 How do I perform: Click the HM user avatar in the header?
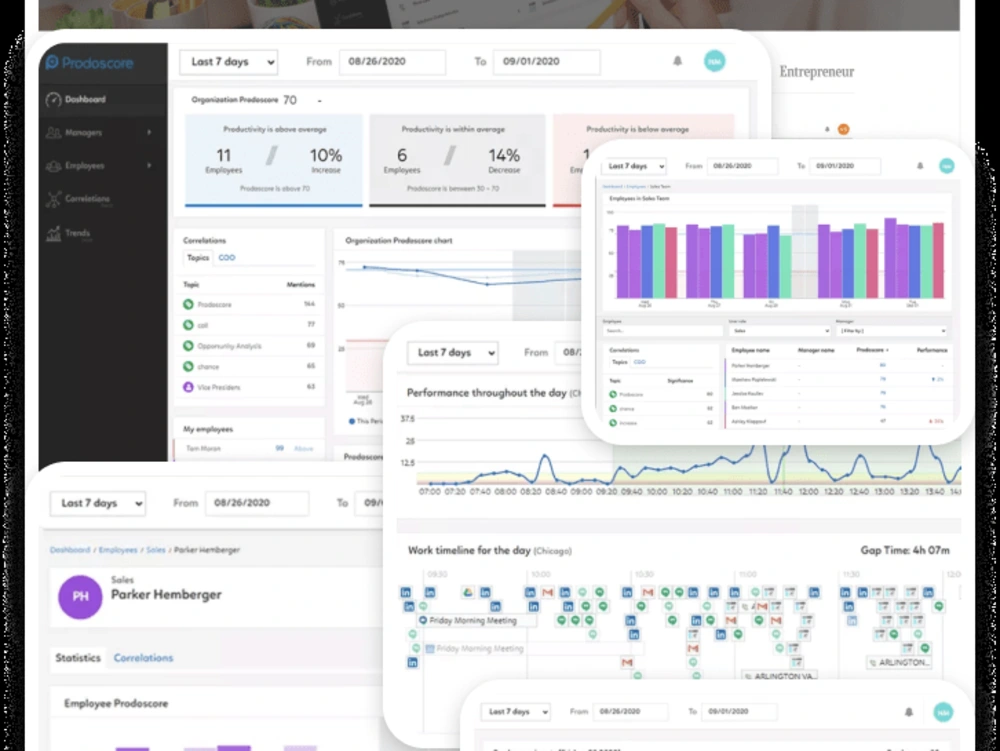point(716,61)
